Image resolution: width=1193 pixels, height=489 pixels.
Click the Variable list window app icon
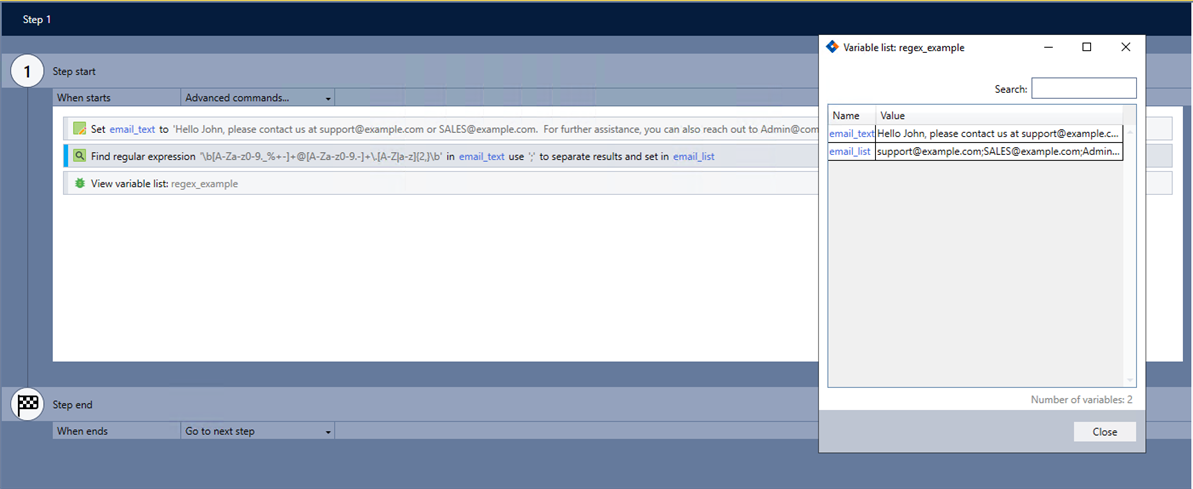click(832, 47)
